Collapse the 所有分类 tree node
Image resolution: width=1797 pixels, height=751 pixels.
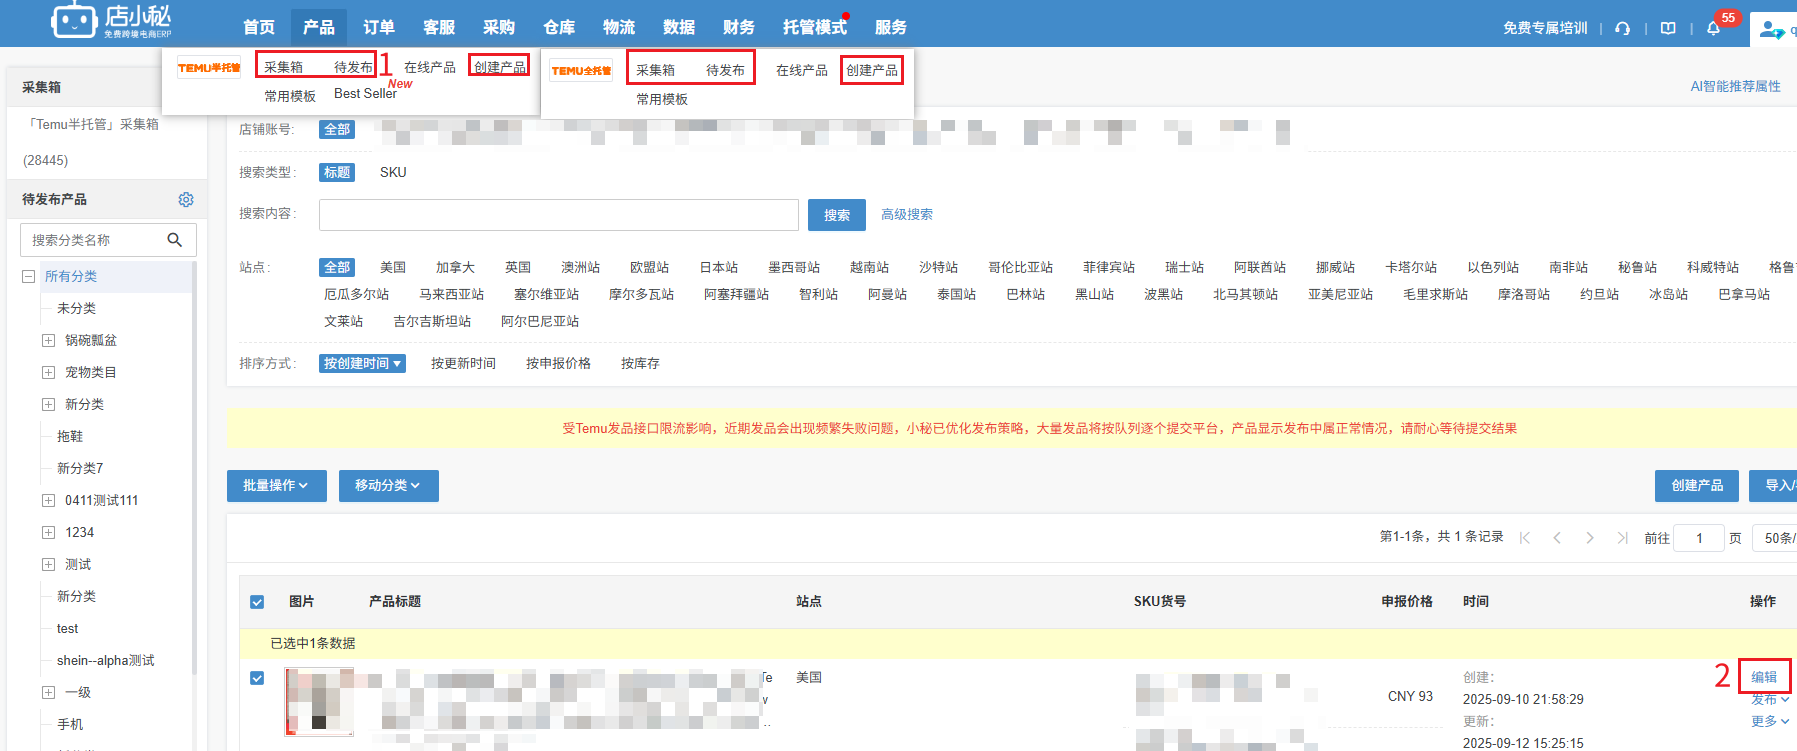28,276
